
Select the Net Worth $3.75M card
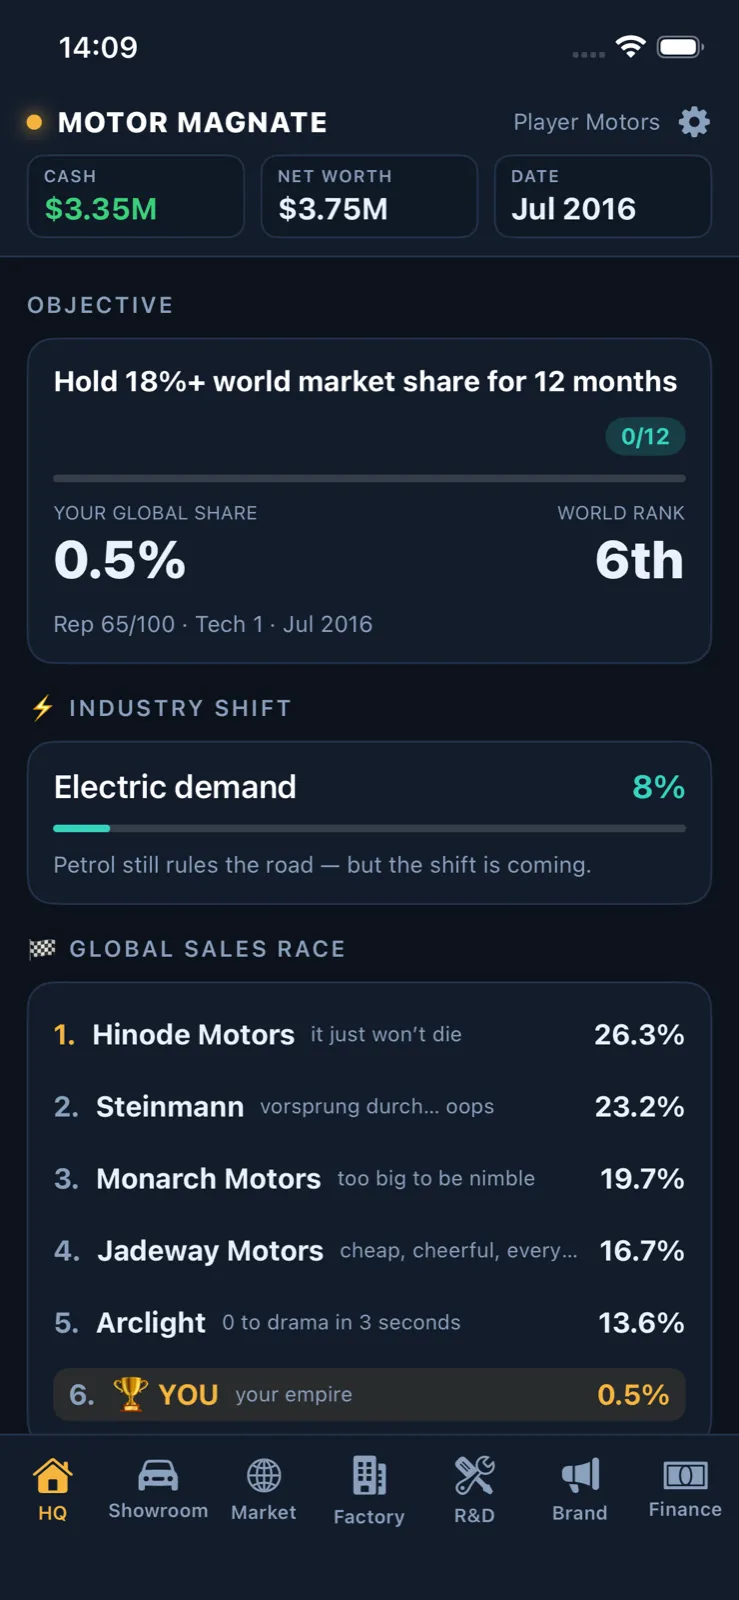369,196
